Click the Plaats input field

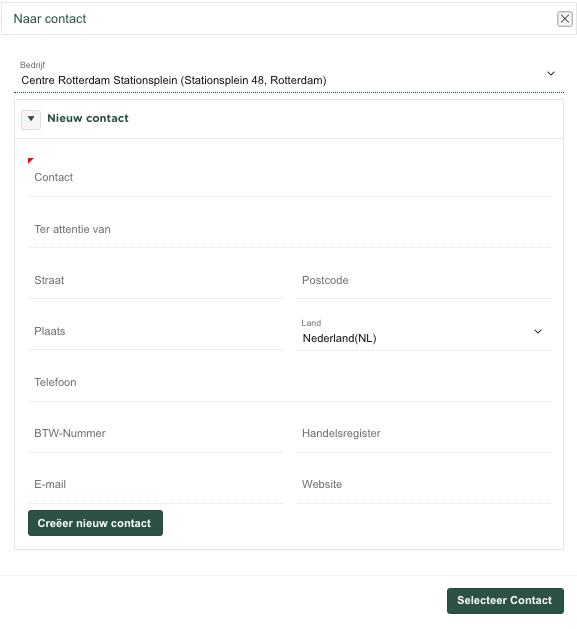(x=155, y=331)
